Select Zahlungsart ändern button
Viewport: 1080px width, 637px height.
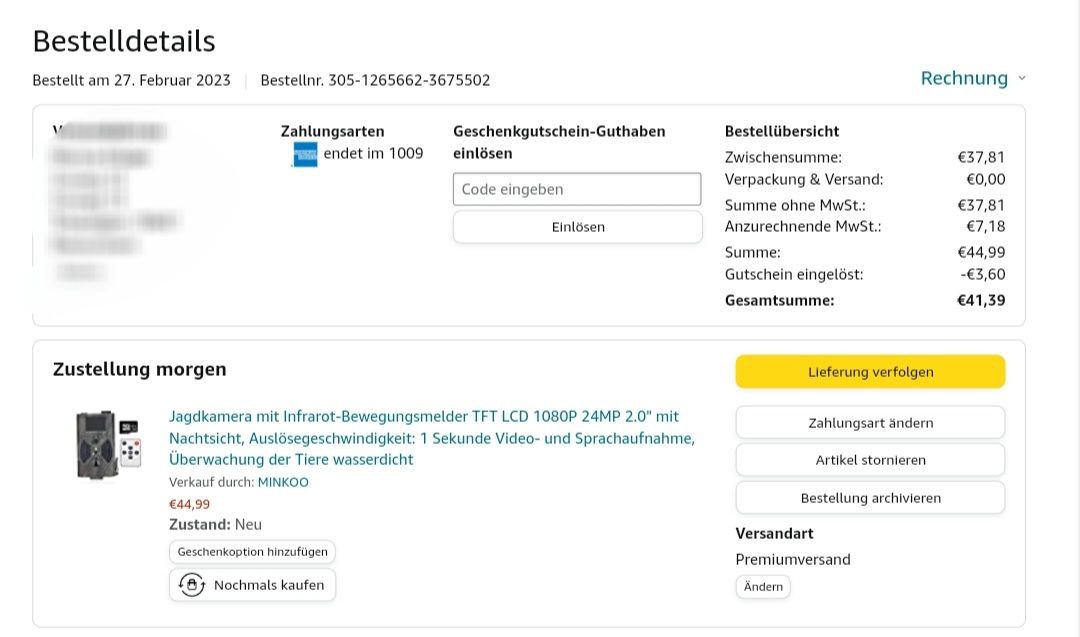pyautogui.click(x=870, y=423)
